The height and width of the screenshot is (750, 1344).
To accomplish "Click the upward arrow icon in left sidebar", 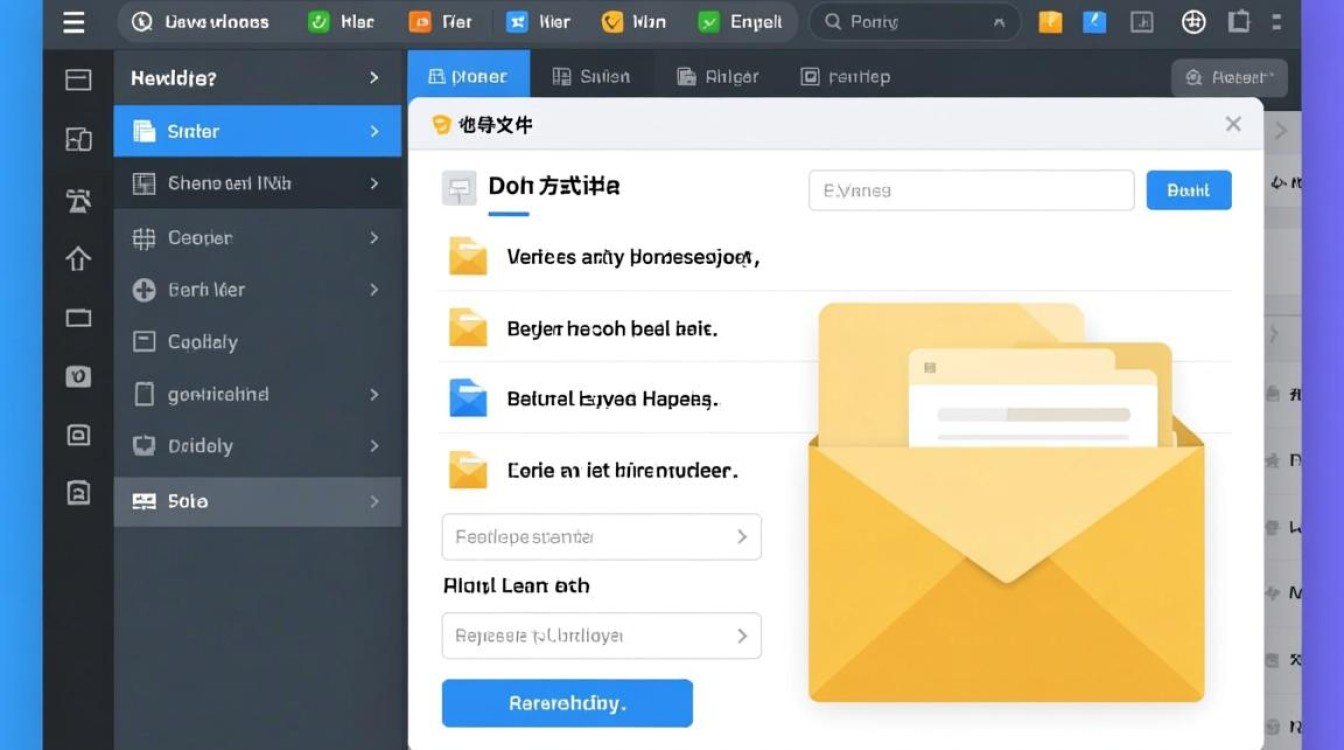I will pyautogui.click(x=78, y=260).
